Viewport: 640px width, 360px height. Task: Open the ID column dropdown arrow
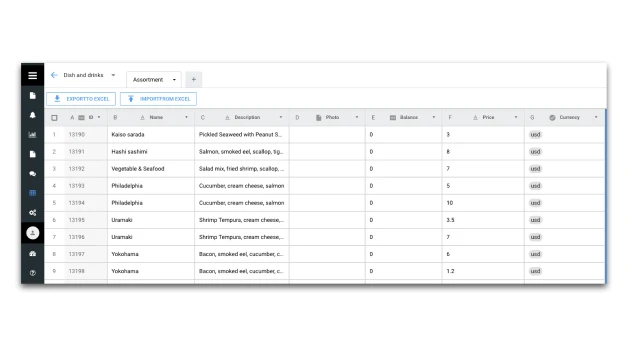[99, 118]
